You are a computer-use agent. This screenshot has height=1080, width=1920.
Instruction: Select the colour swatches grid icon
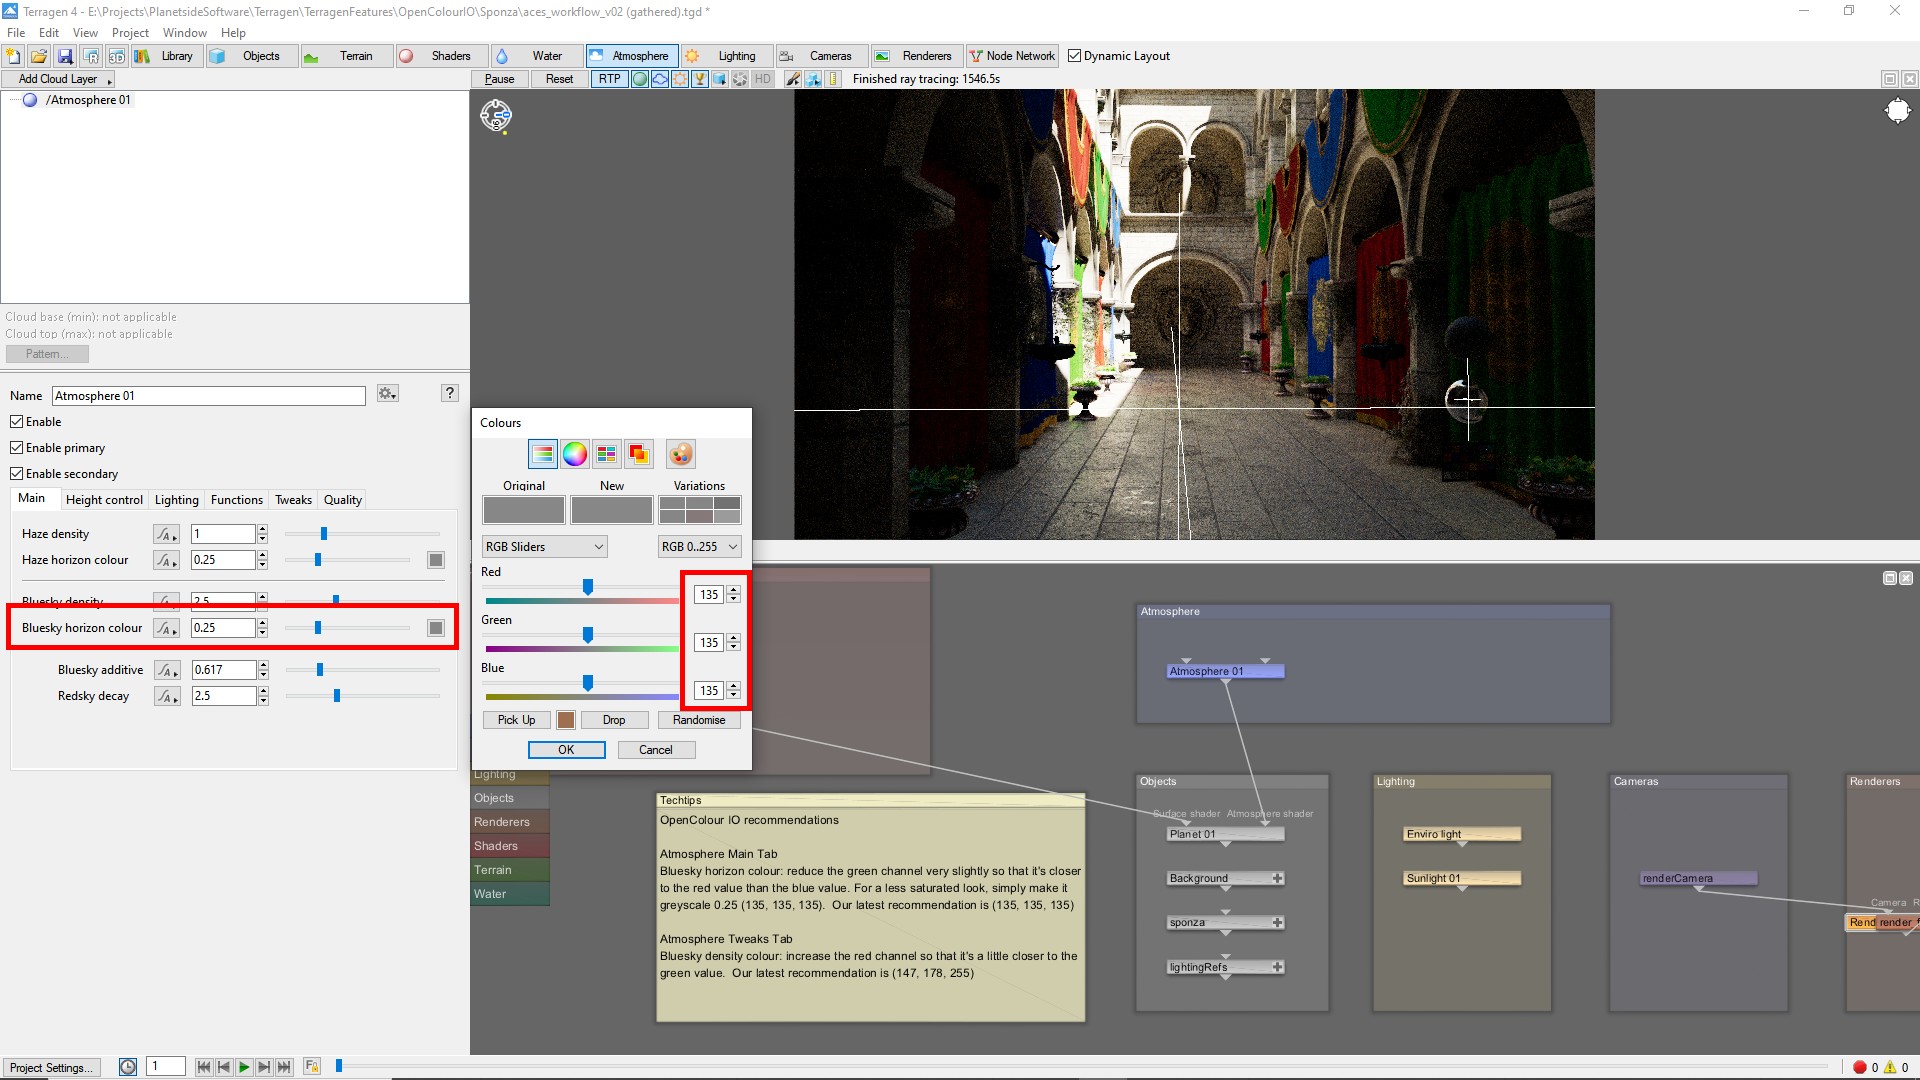pos(607,454)
